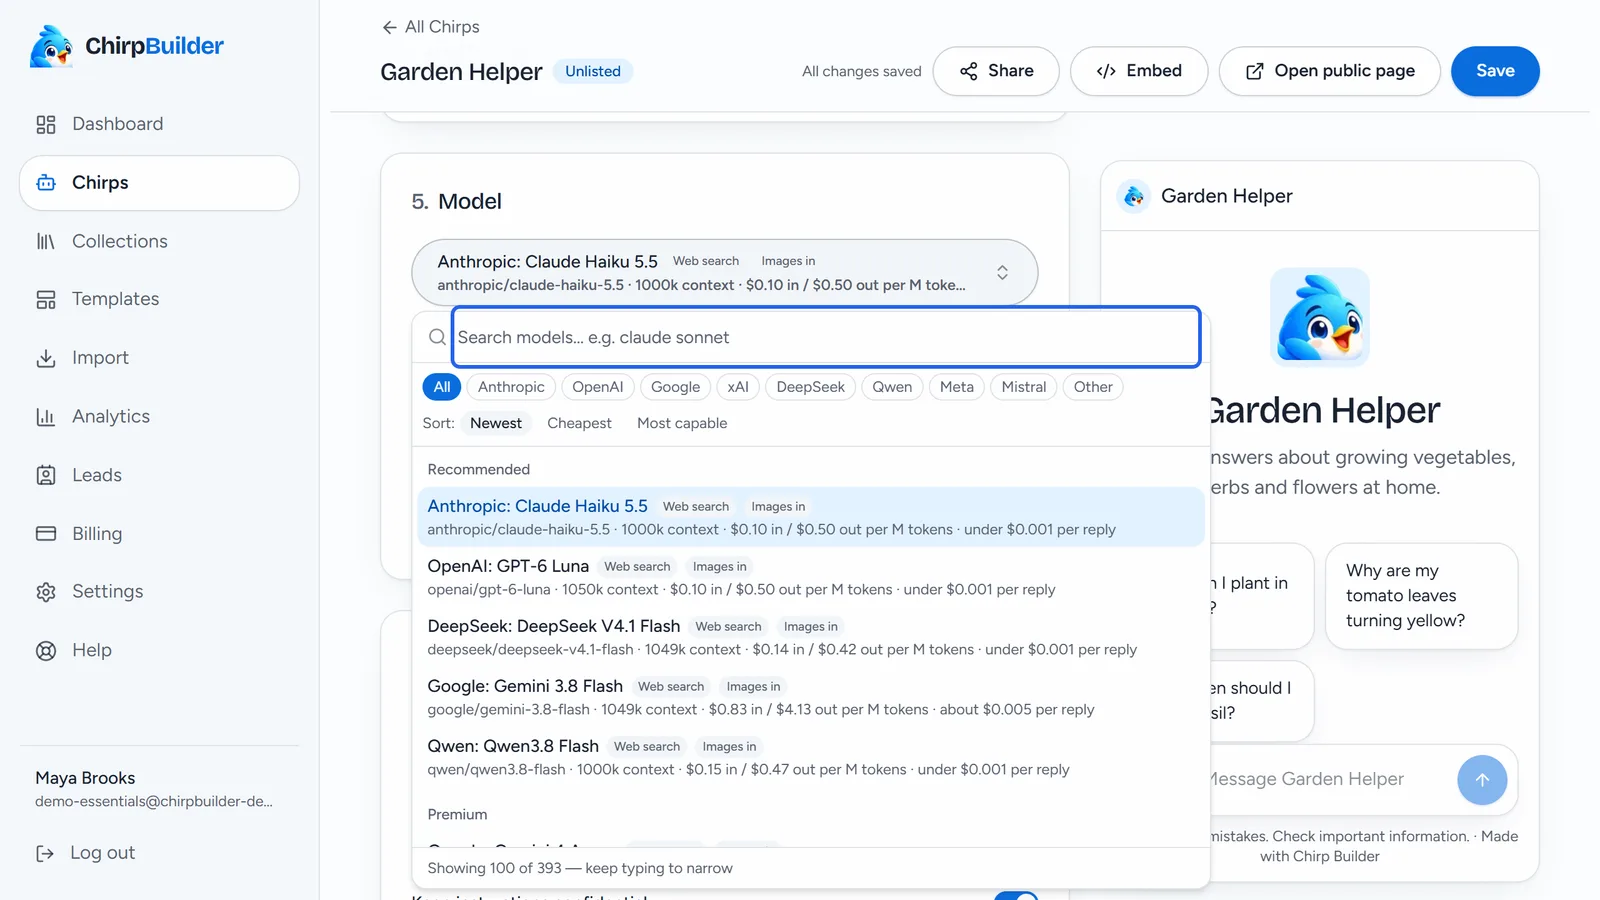Filter models by Anthropic
1600x900 pixels.
[511, 387]
